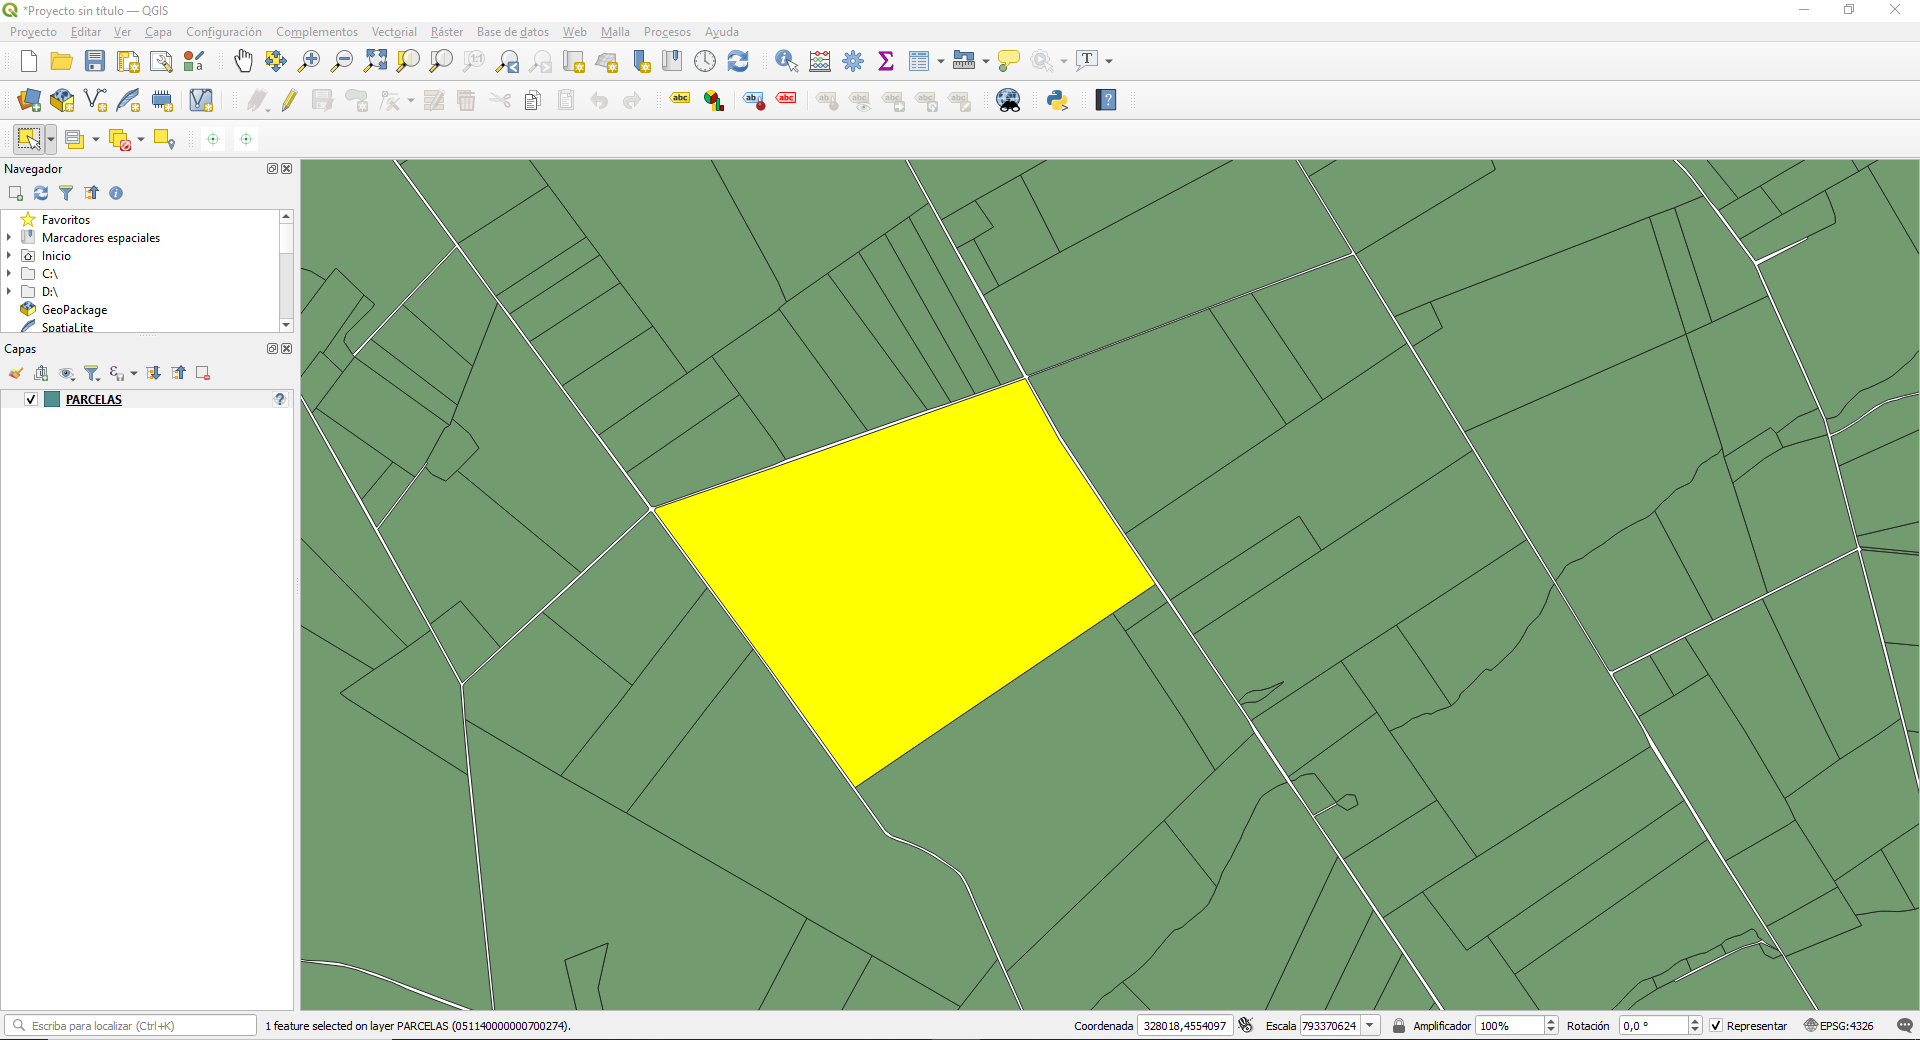Image resolution: width=1920 pixels, height=1040 pixels.
Task: Open the Field Calculator
Action: tap(820, 61)
